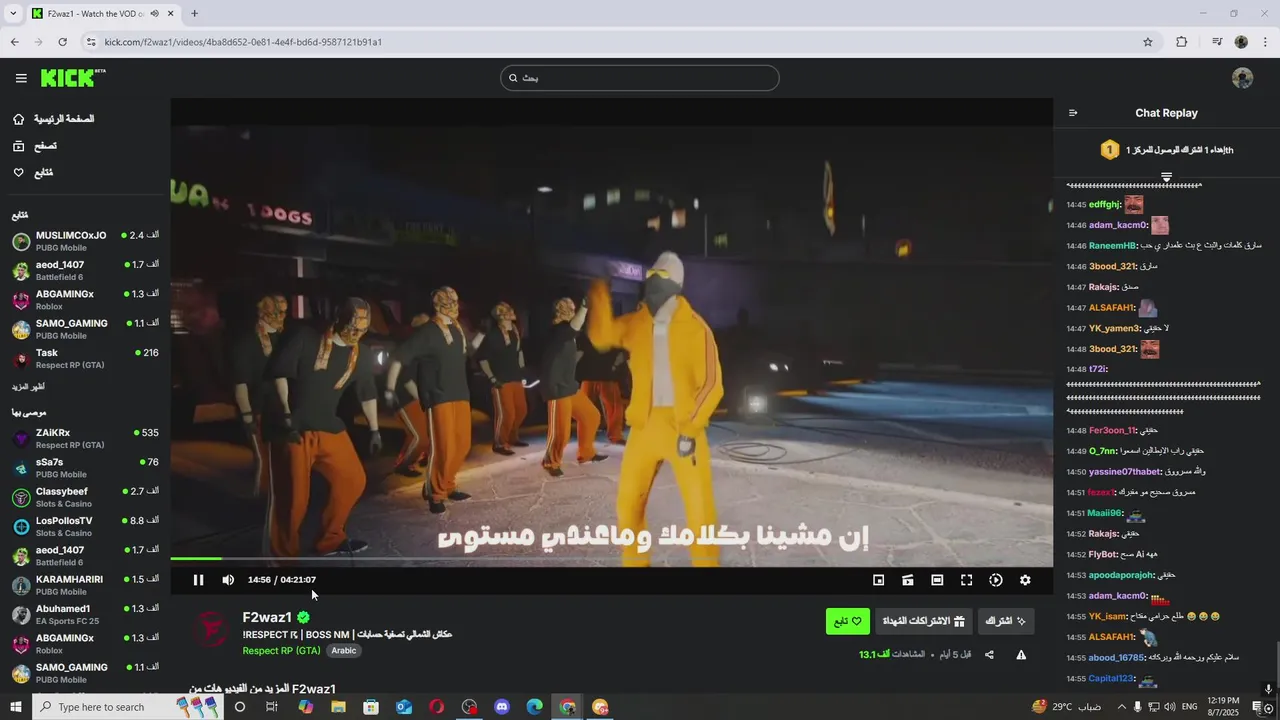Seek on the video progress bar
1280x720 pixels.
click(x=611, y=559)
